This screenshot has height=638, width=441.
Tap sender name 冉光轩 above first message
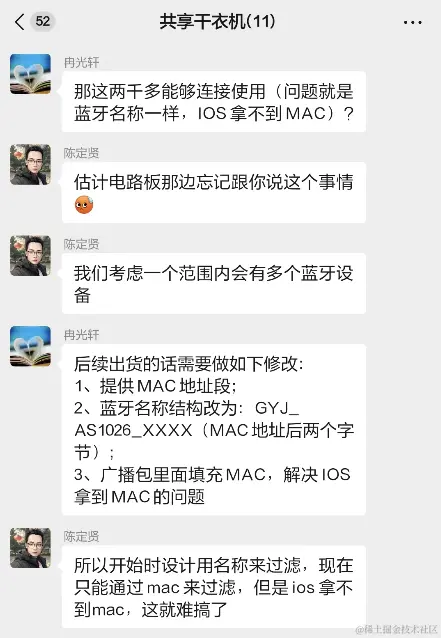[81, 62]
